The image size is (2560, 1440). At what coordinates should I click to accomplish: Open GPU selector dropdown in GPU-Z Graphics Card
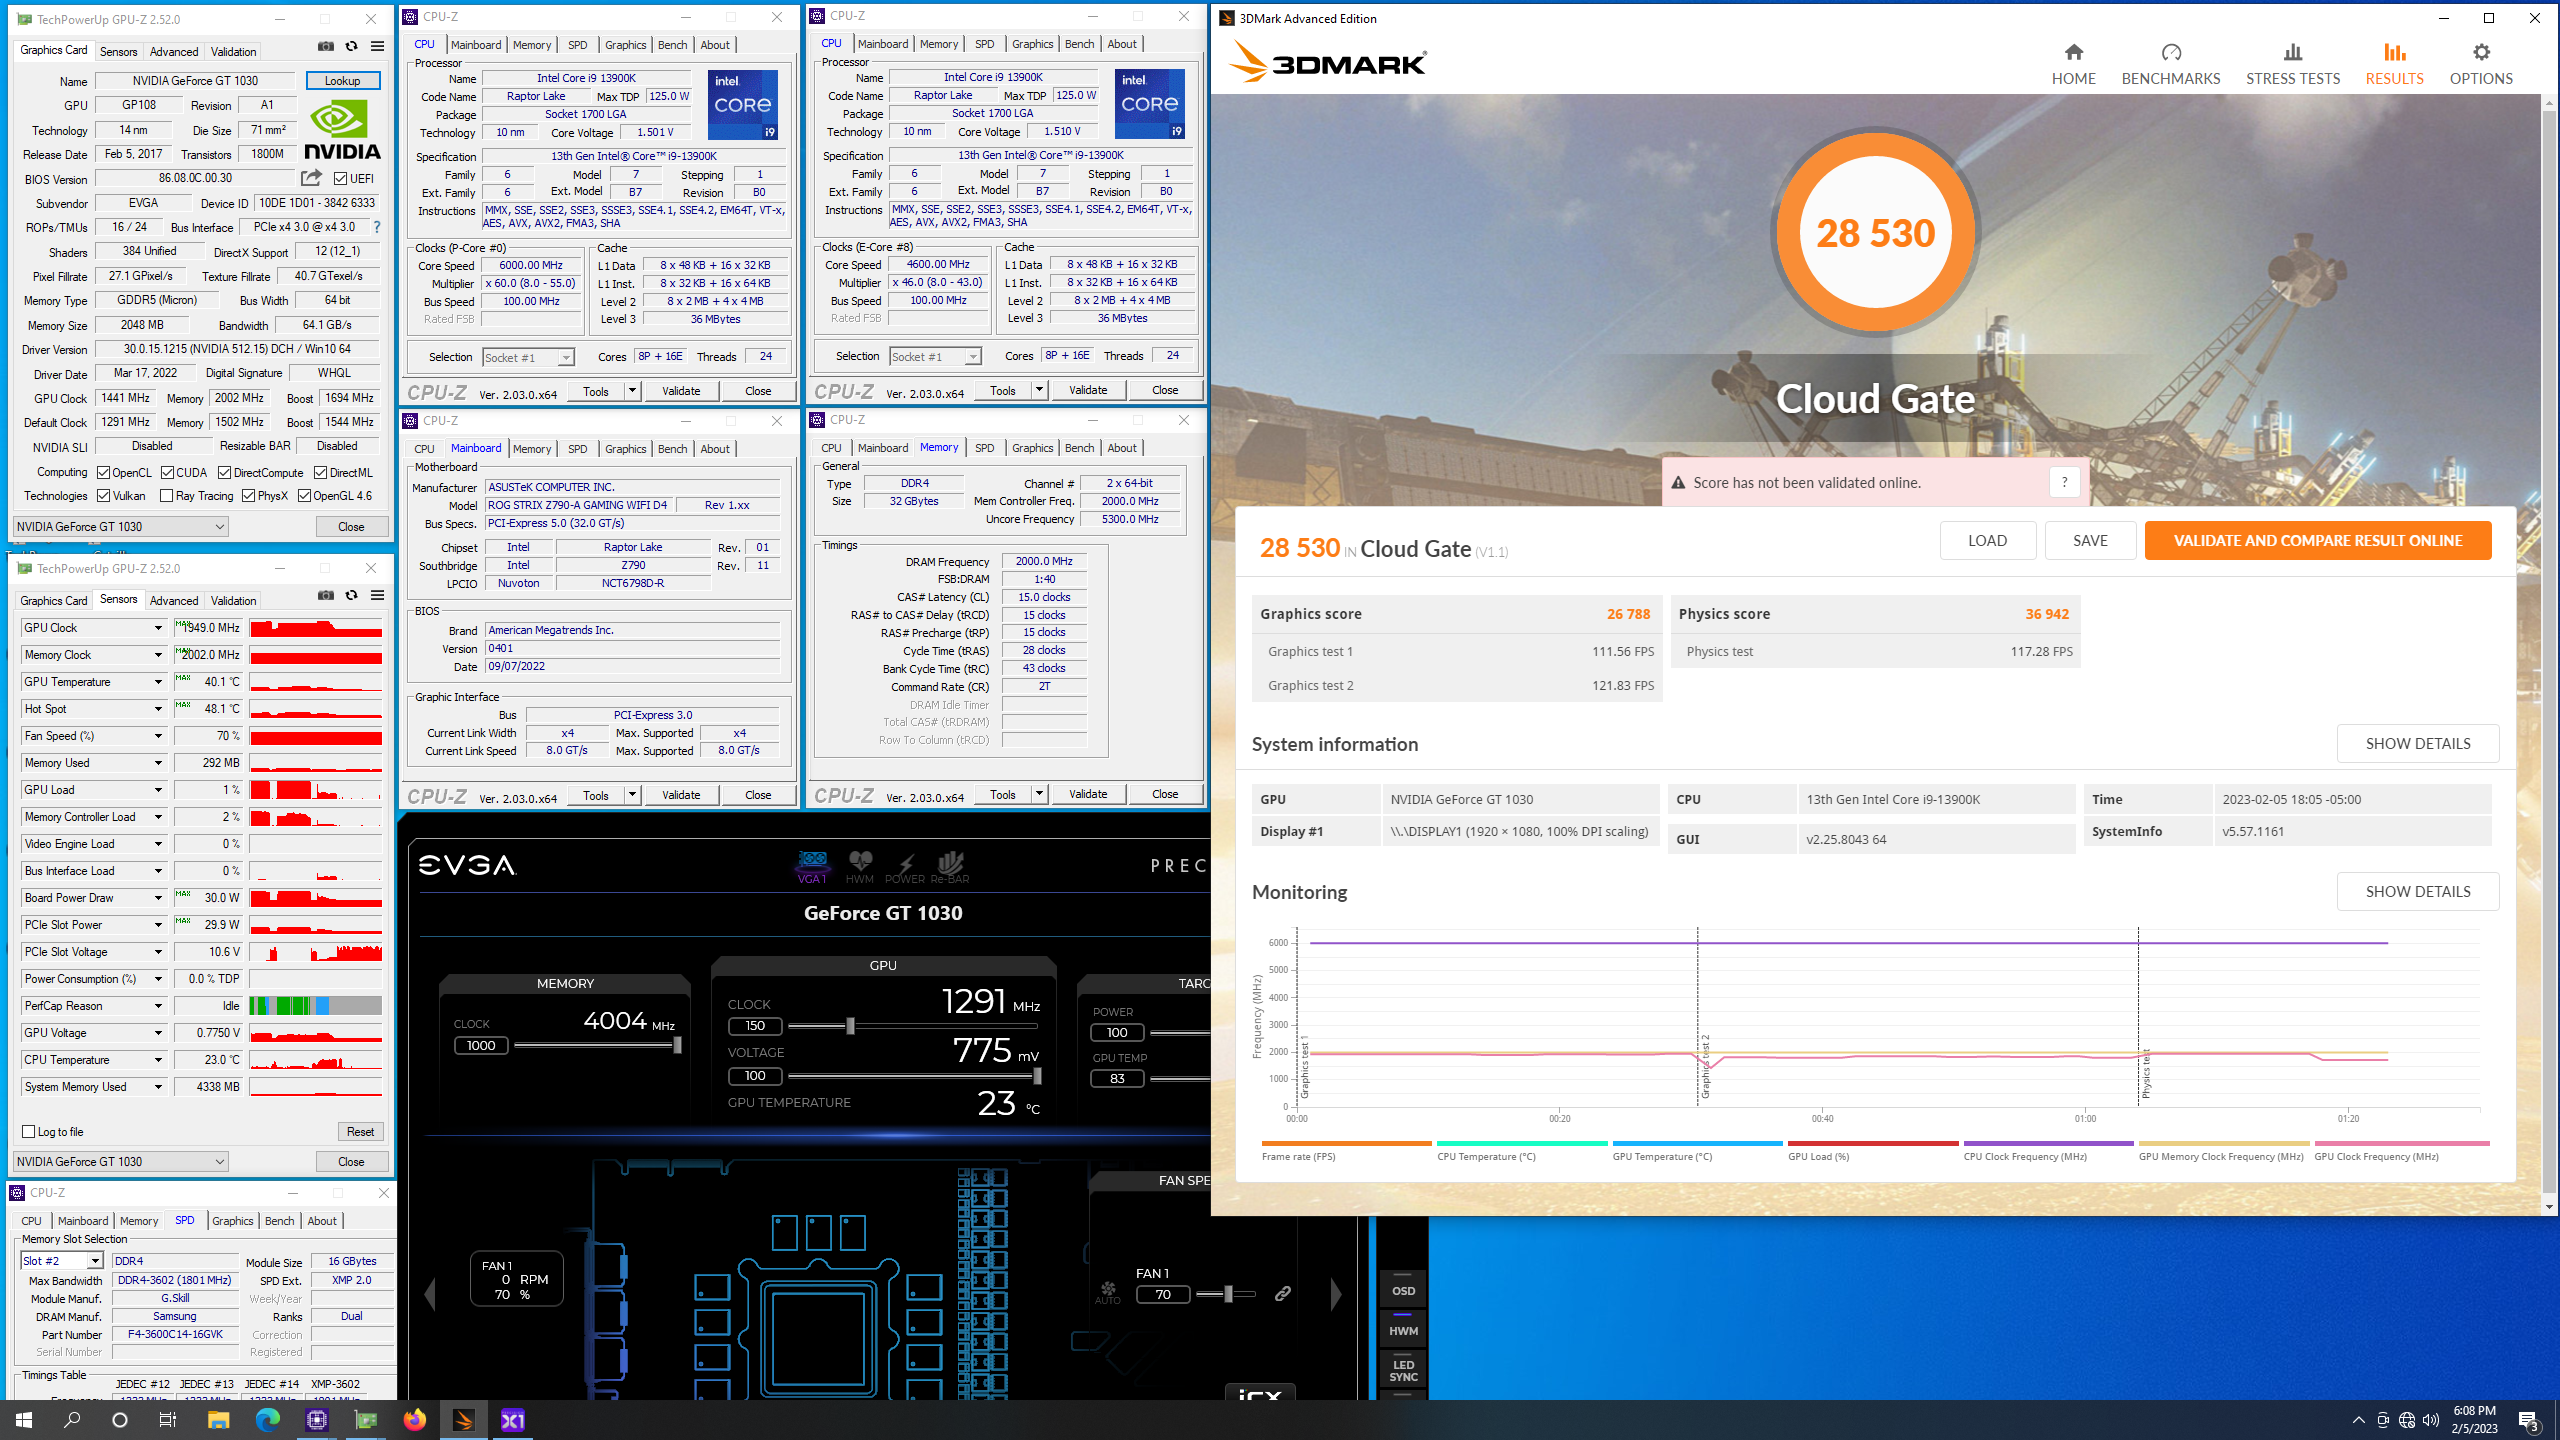coord(120,526)
